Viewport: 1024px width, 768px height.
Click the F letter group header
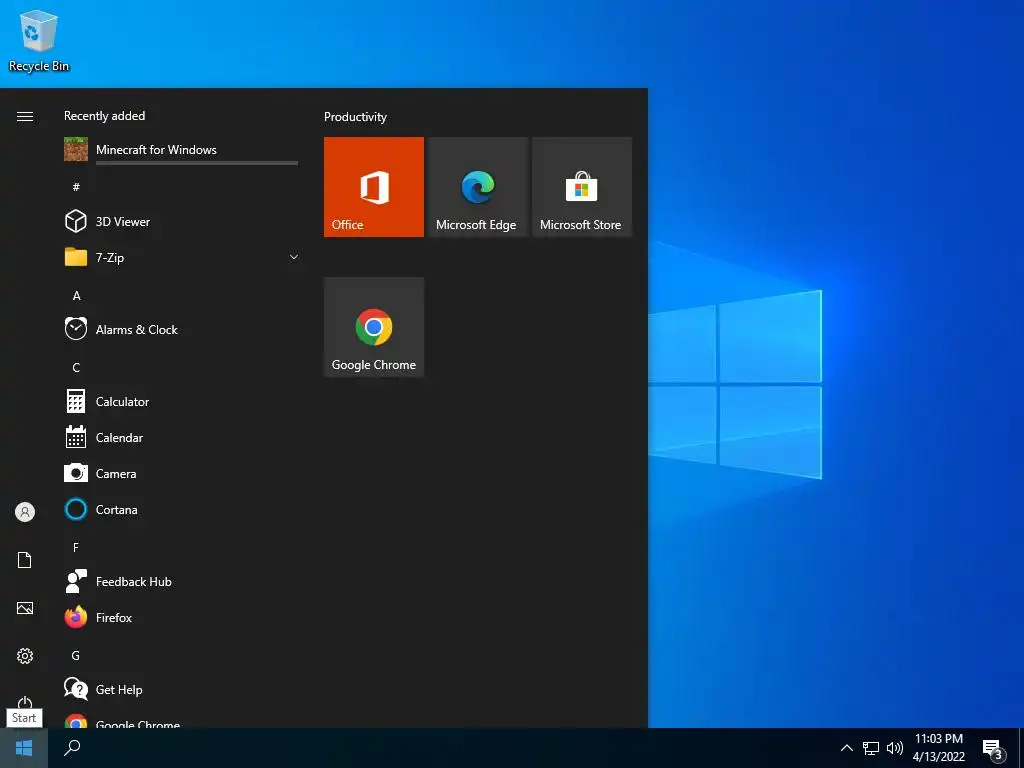click(x=76, y=547)
